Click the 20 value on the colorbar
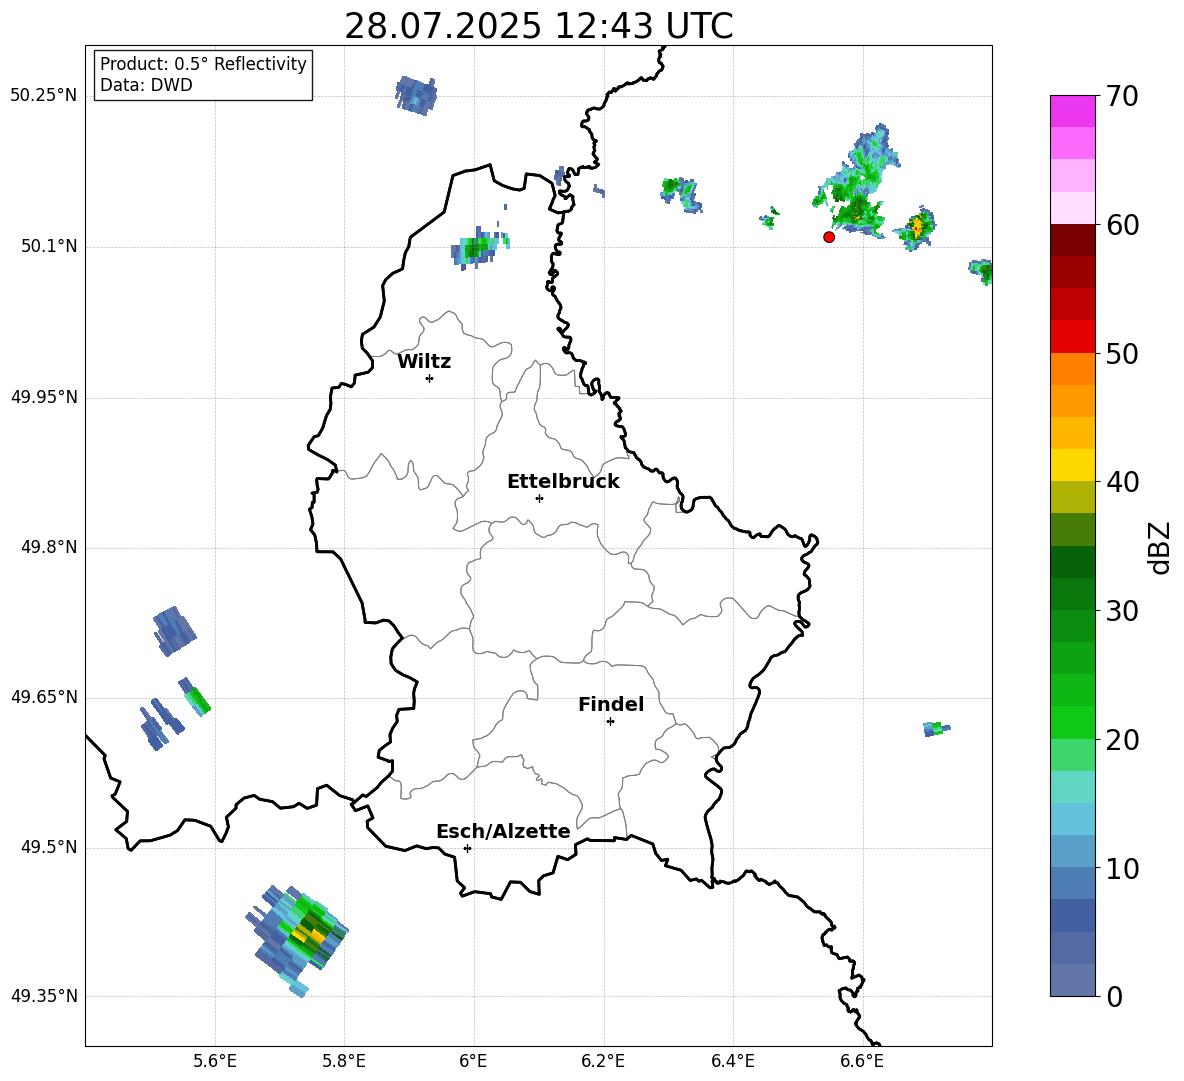The image size is (1184, 1081). click(1122, 740)
